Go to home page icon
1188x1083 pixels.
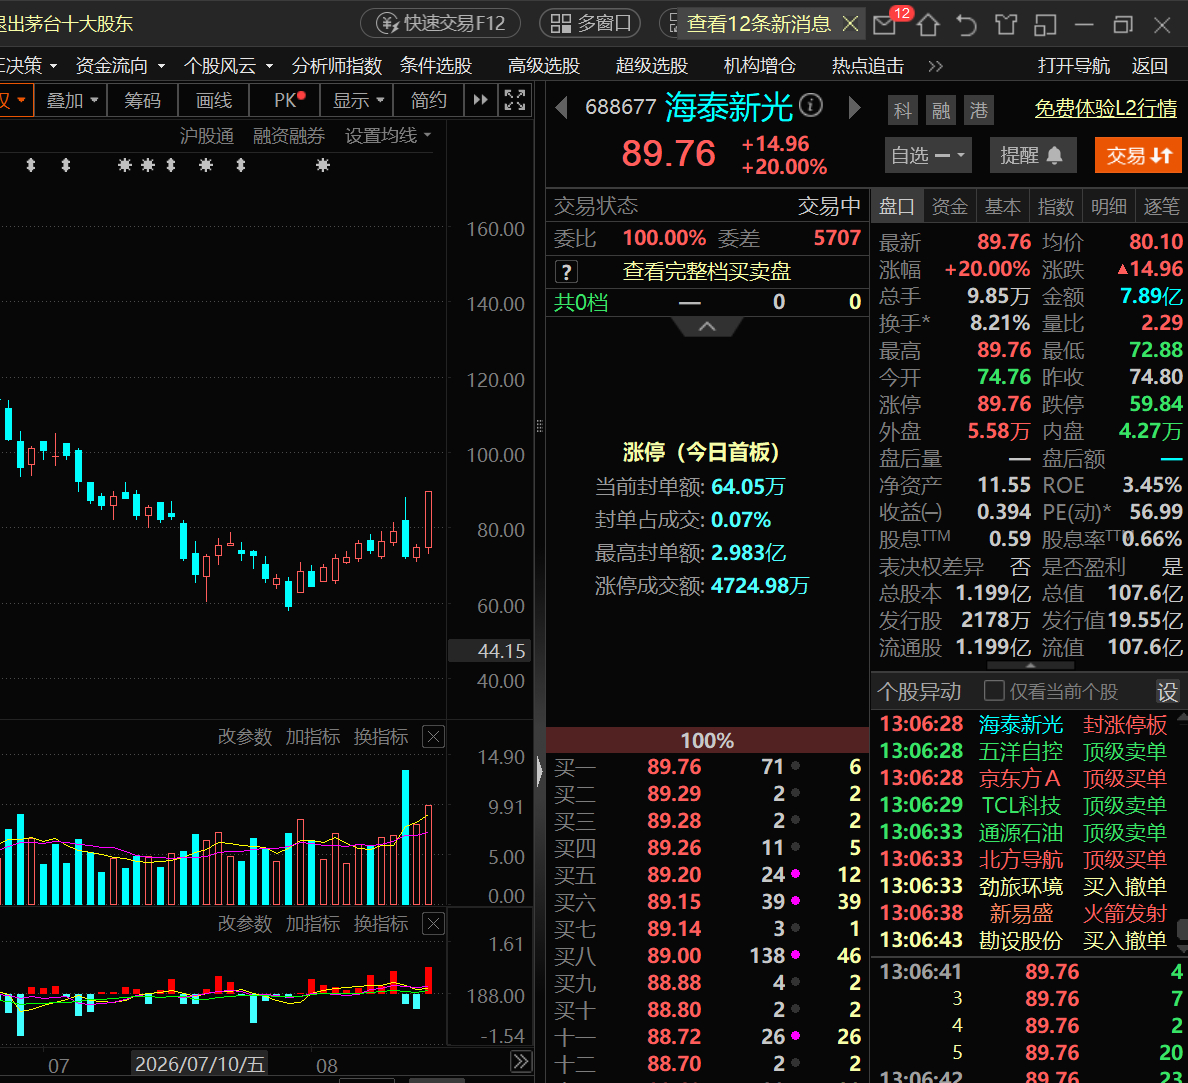927,25
